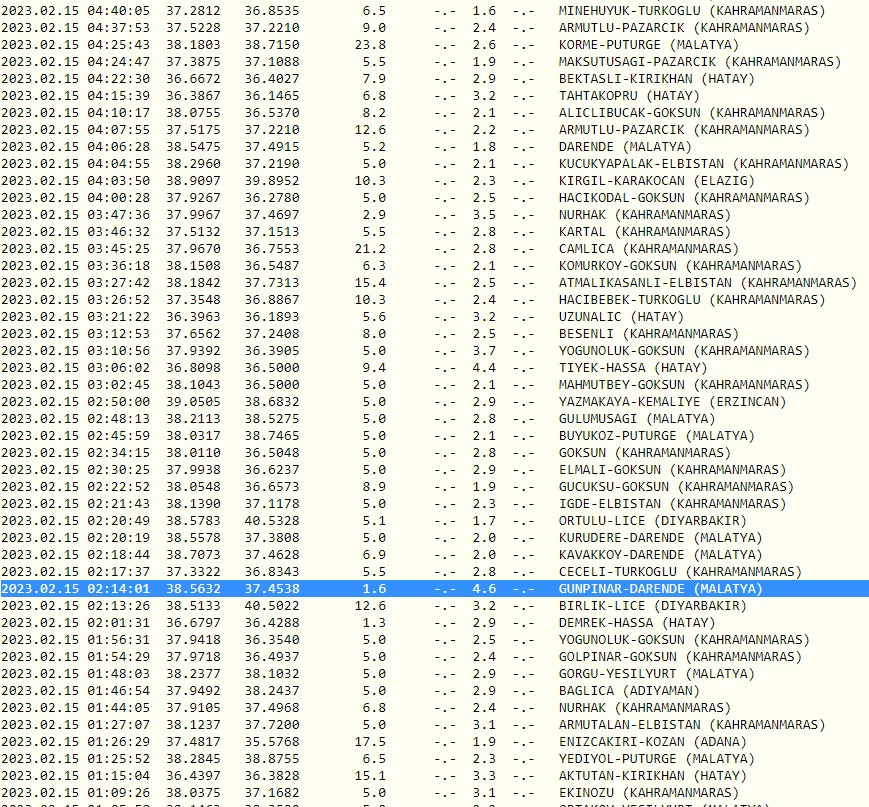Screen dimensions: 869x807
Task: Select the KIRGIL-KARAKOCAN (ELAZIG) row
Action: [x=434, y=181]
